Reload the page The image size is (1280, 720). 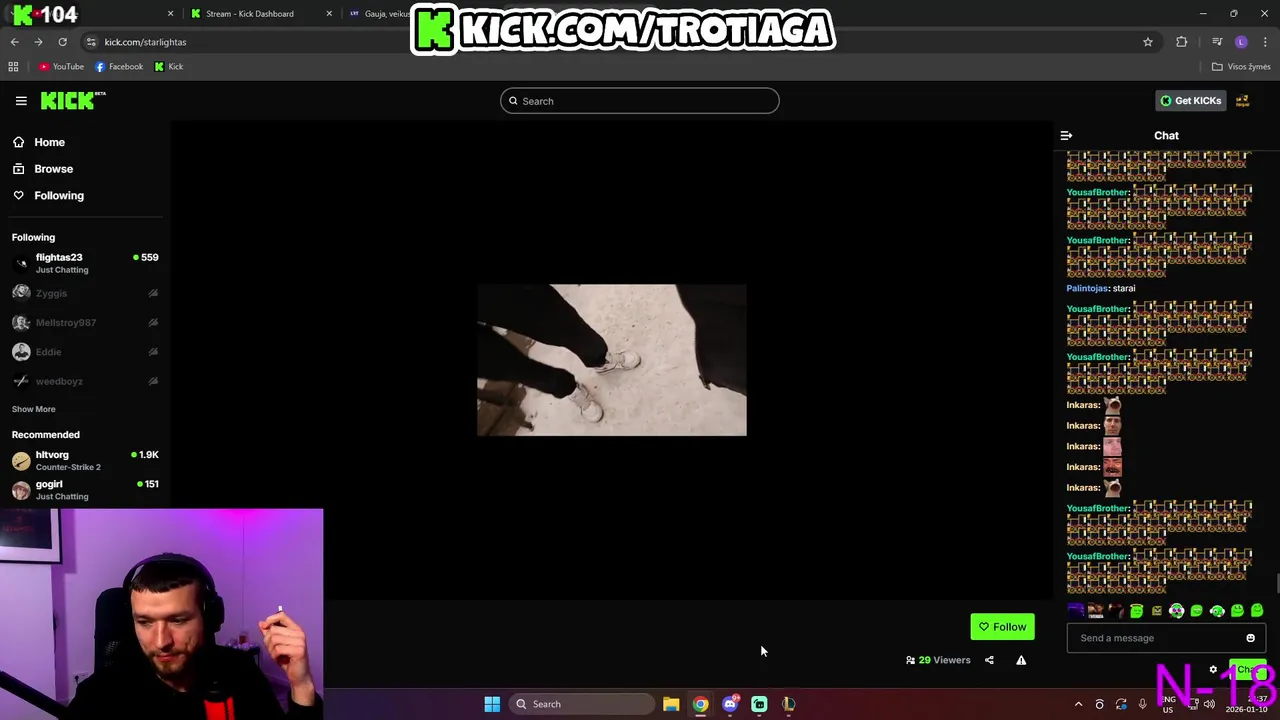[x=62, y=42]
